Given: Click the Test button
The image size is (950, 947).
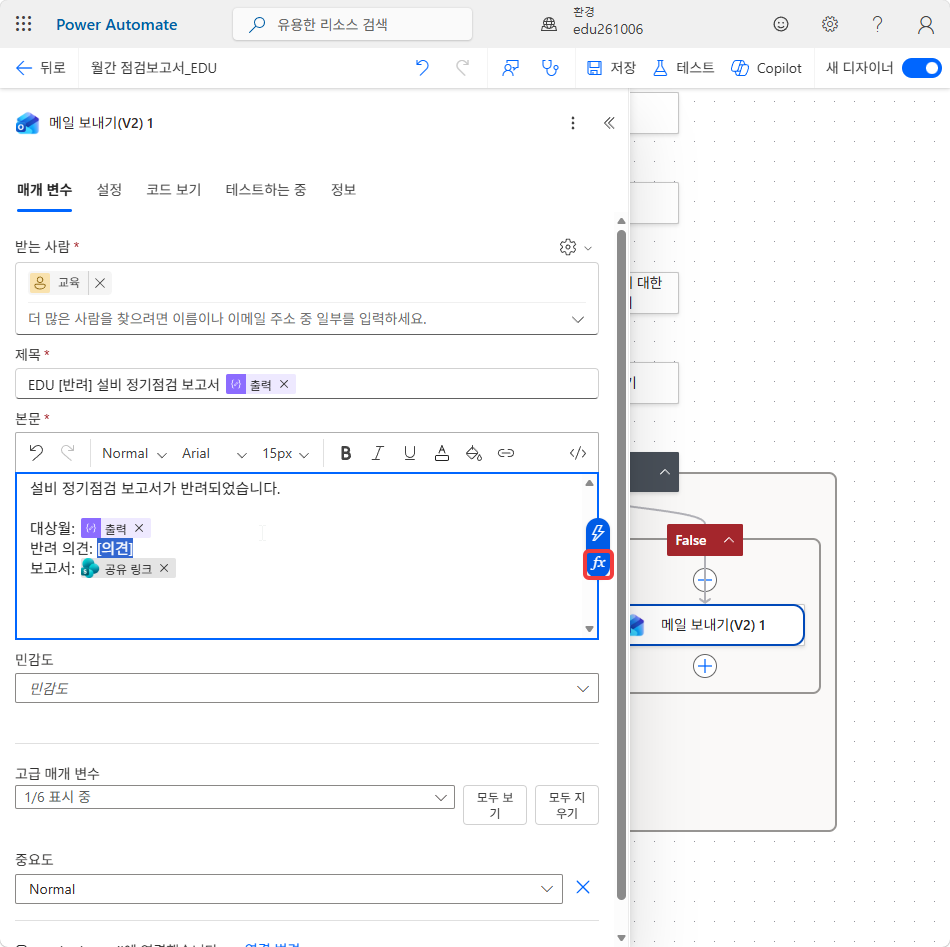Looking at the screenshot, I should click(683, 68).
